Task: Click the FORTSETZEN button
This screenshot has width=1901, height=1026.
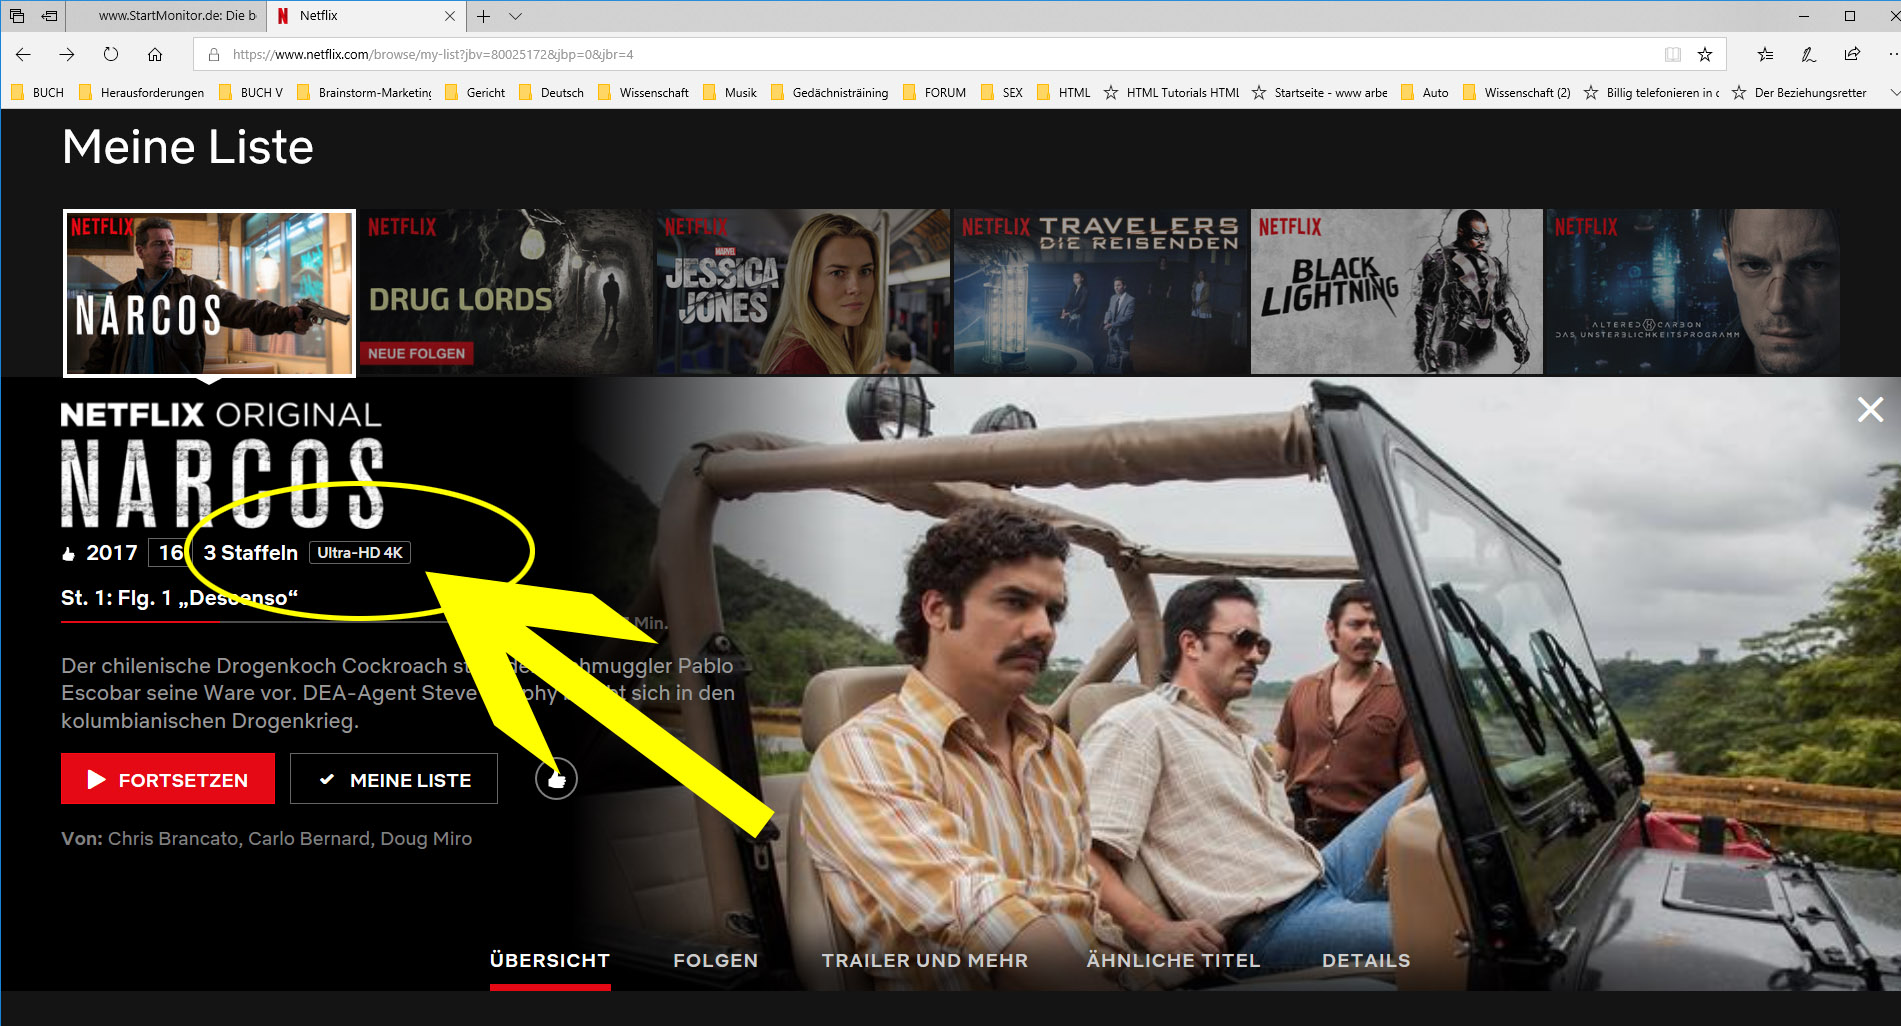Action: coord(167,779)
